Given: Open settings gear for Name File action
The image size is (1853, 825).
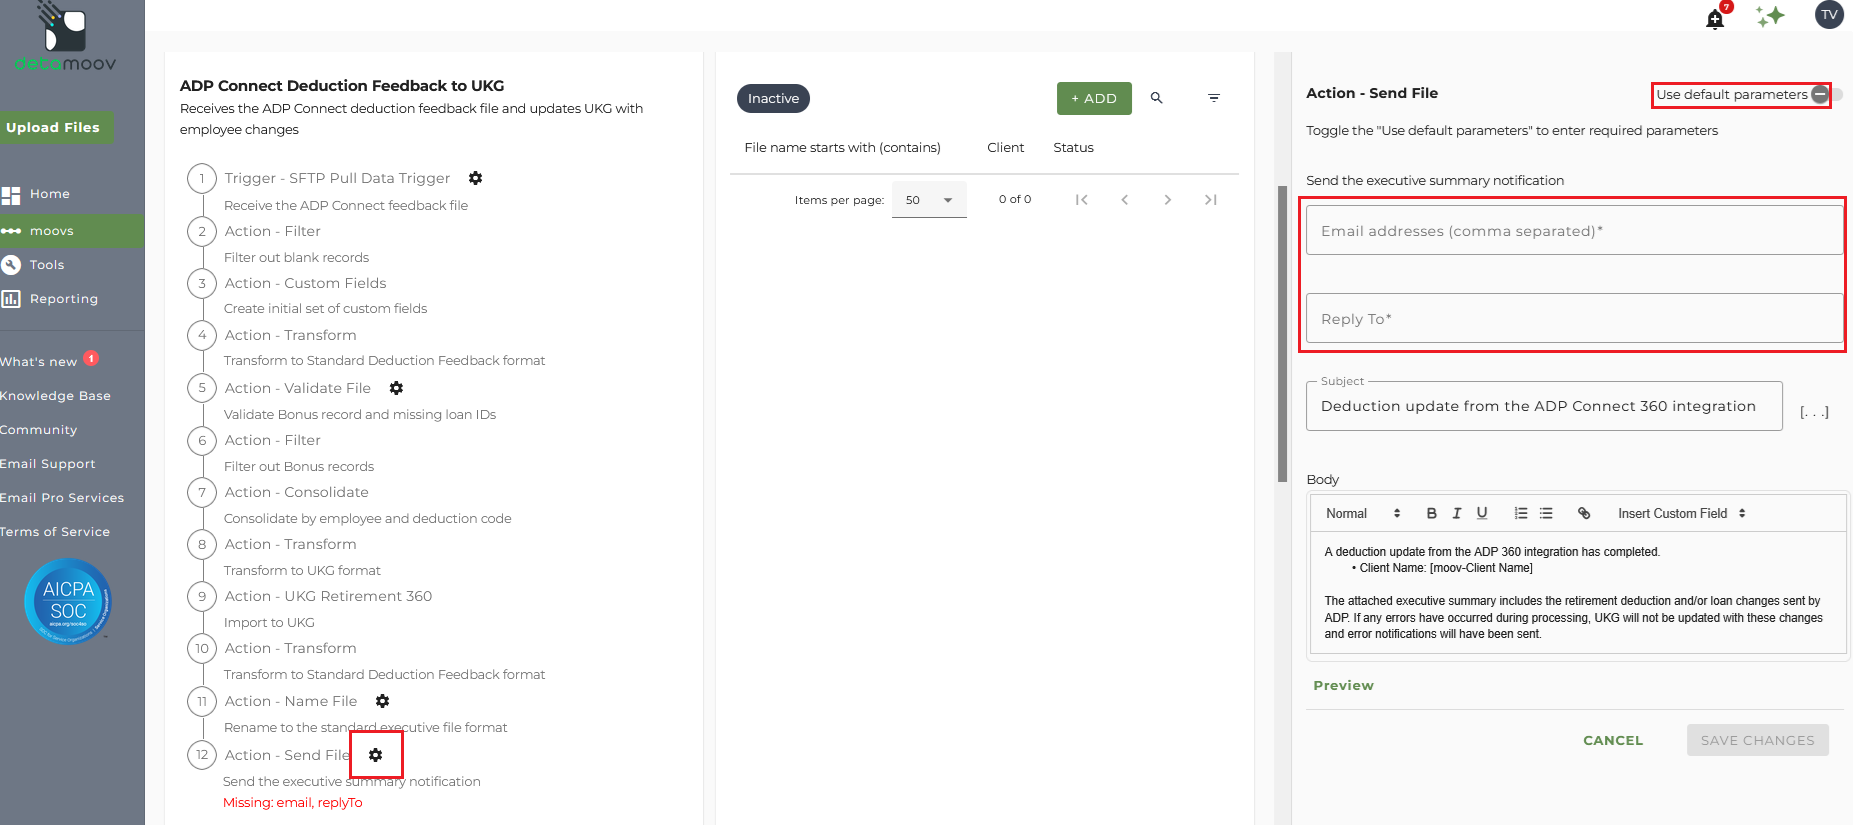Looking at the screenshot, I should click(x=382, y=701).
